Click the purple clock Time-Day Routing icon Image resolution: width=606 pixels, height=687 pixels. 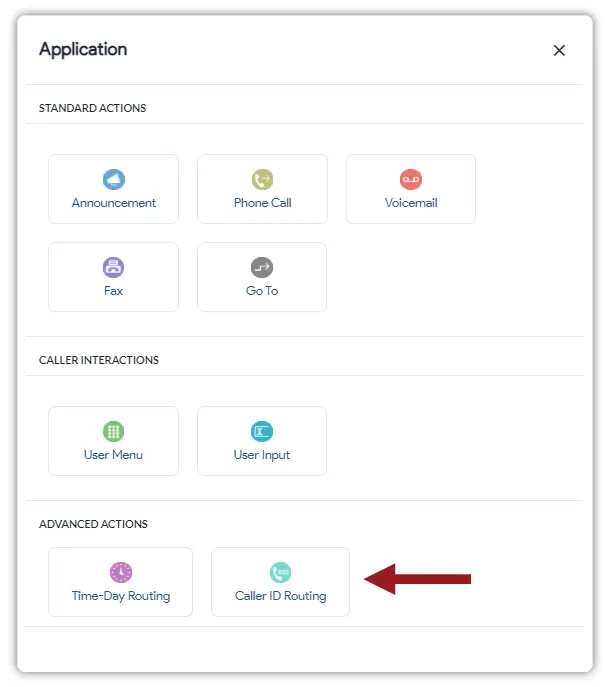click(x=120, y=573)
